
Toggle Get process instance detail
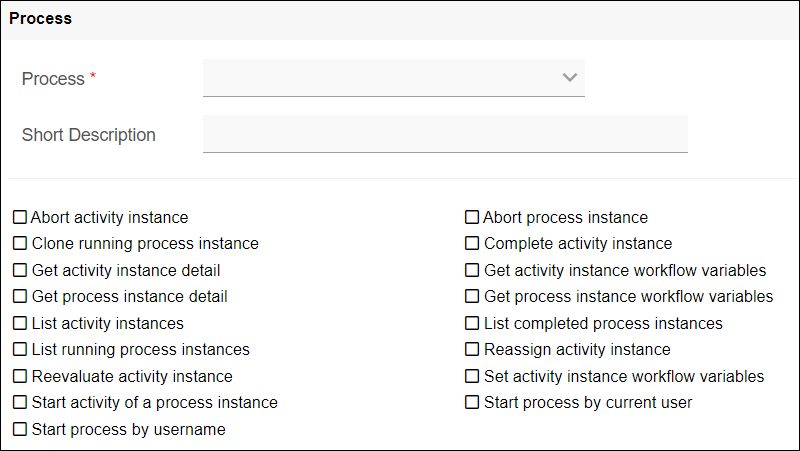point(20,296)
